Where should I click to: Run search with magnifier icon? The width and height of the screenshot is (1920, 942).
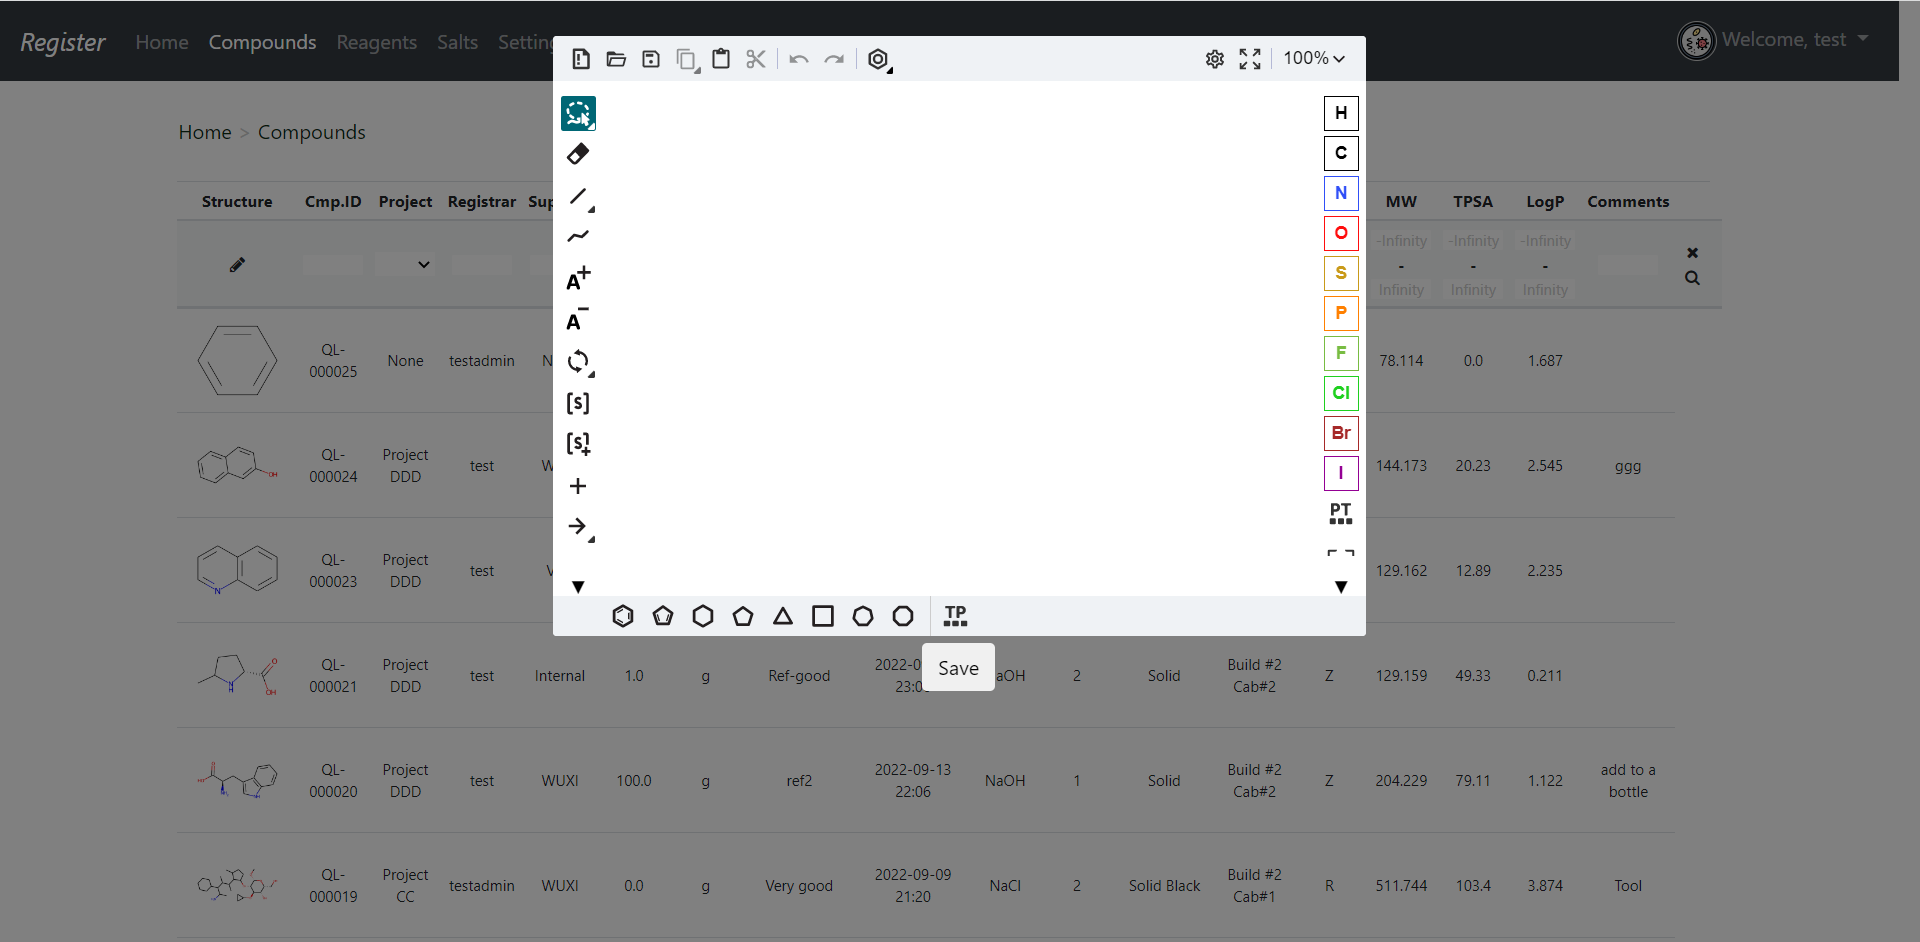pyautogui.click(x=1692, y=278)
